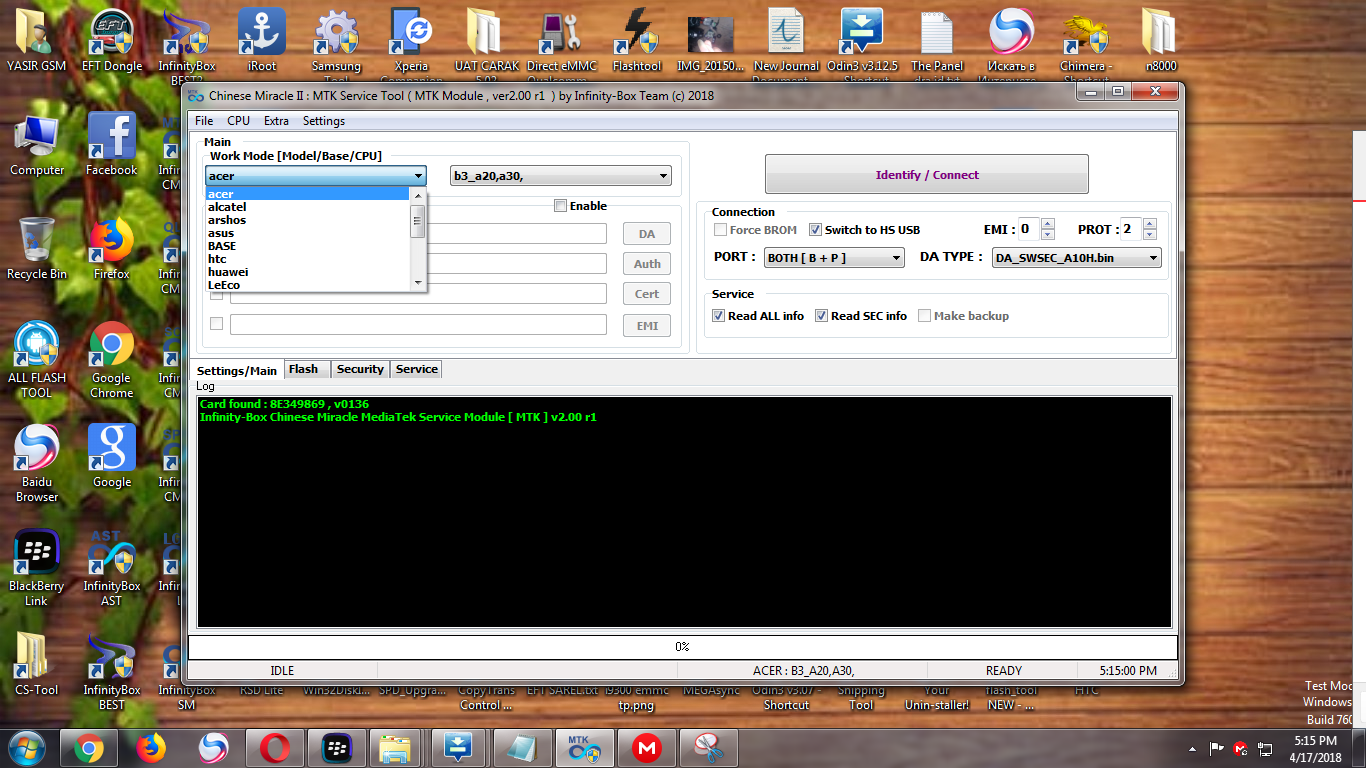Open the PORT selection dropdown
This screenshot has width=1366, height=768.
pyautogui.click(x=834, y=258)
